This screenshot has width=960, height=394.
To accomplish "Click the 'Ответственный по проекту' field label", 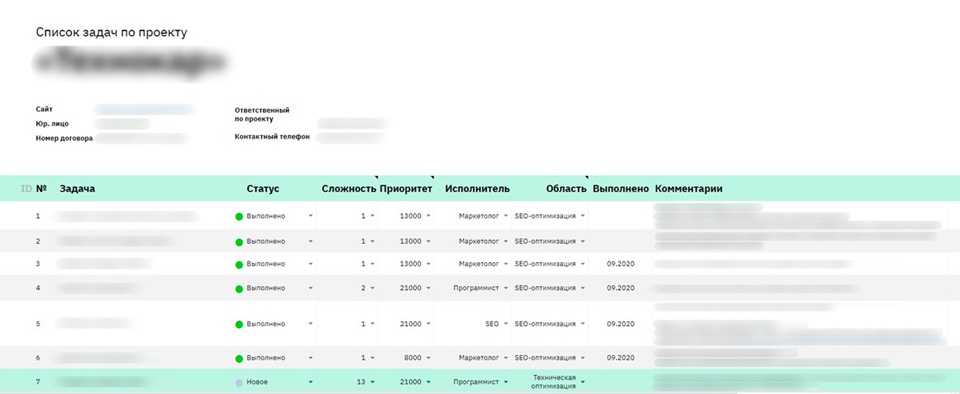I will [262, 114].
